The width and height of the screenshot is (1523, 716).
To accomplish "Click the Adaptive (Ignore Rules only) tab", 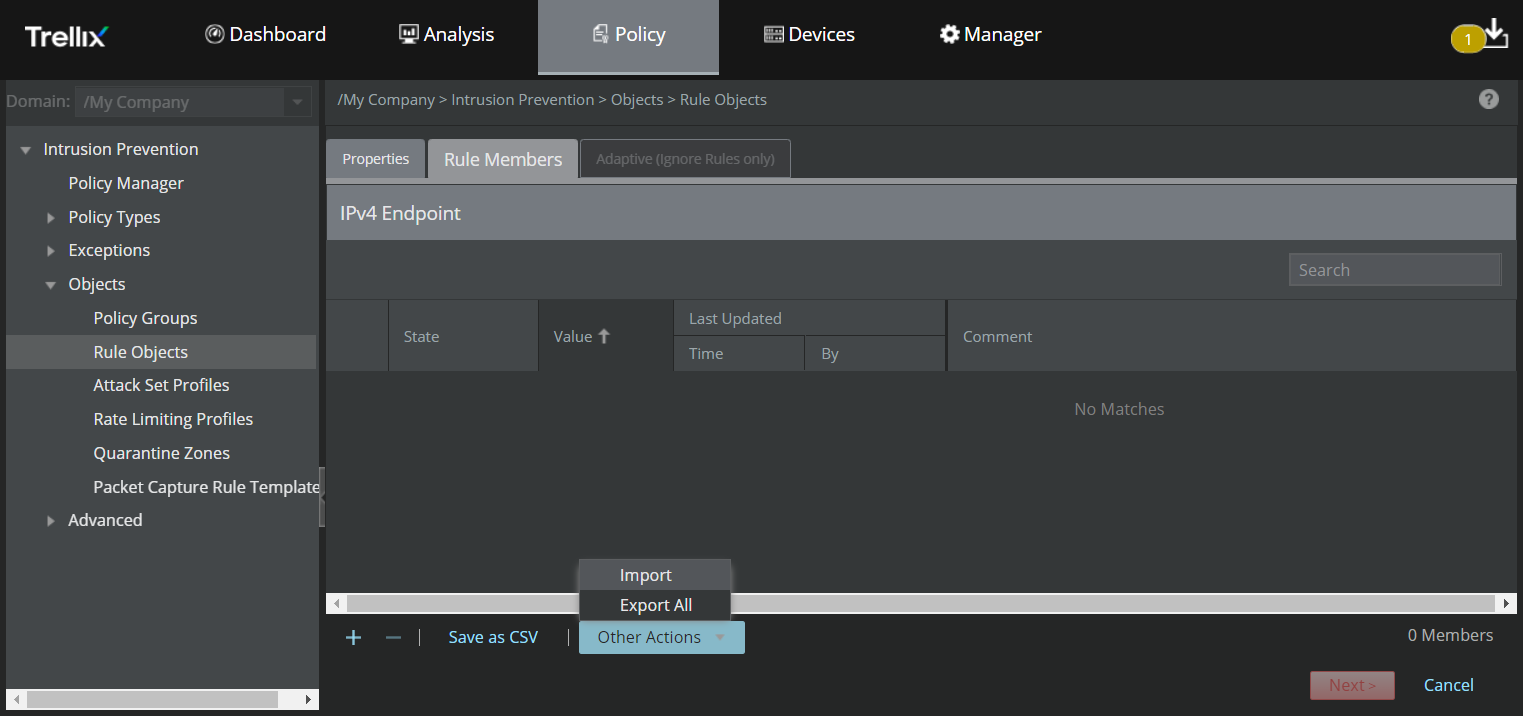I will 685,159.
